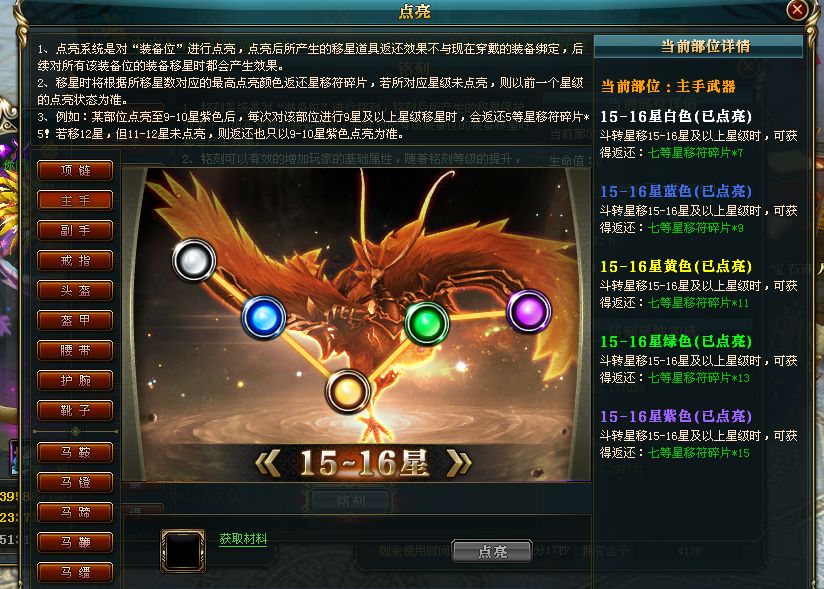The image size is (824, 589).
Task: Click the green star orb
Action: [x=427, y=323]
